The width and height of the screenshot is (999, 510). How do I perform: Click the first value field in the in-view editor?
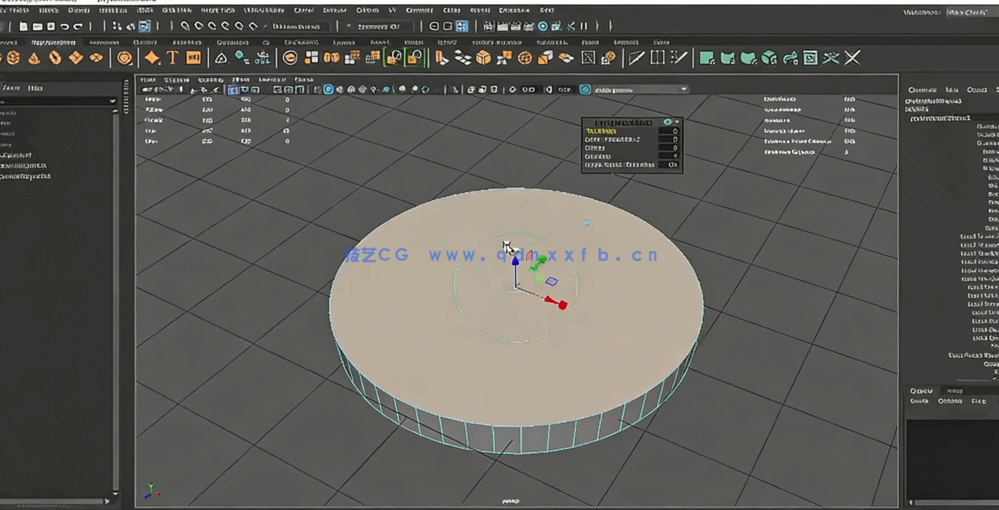(x=668, y=131)
